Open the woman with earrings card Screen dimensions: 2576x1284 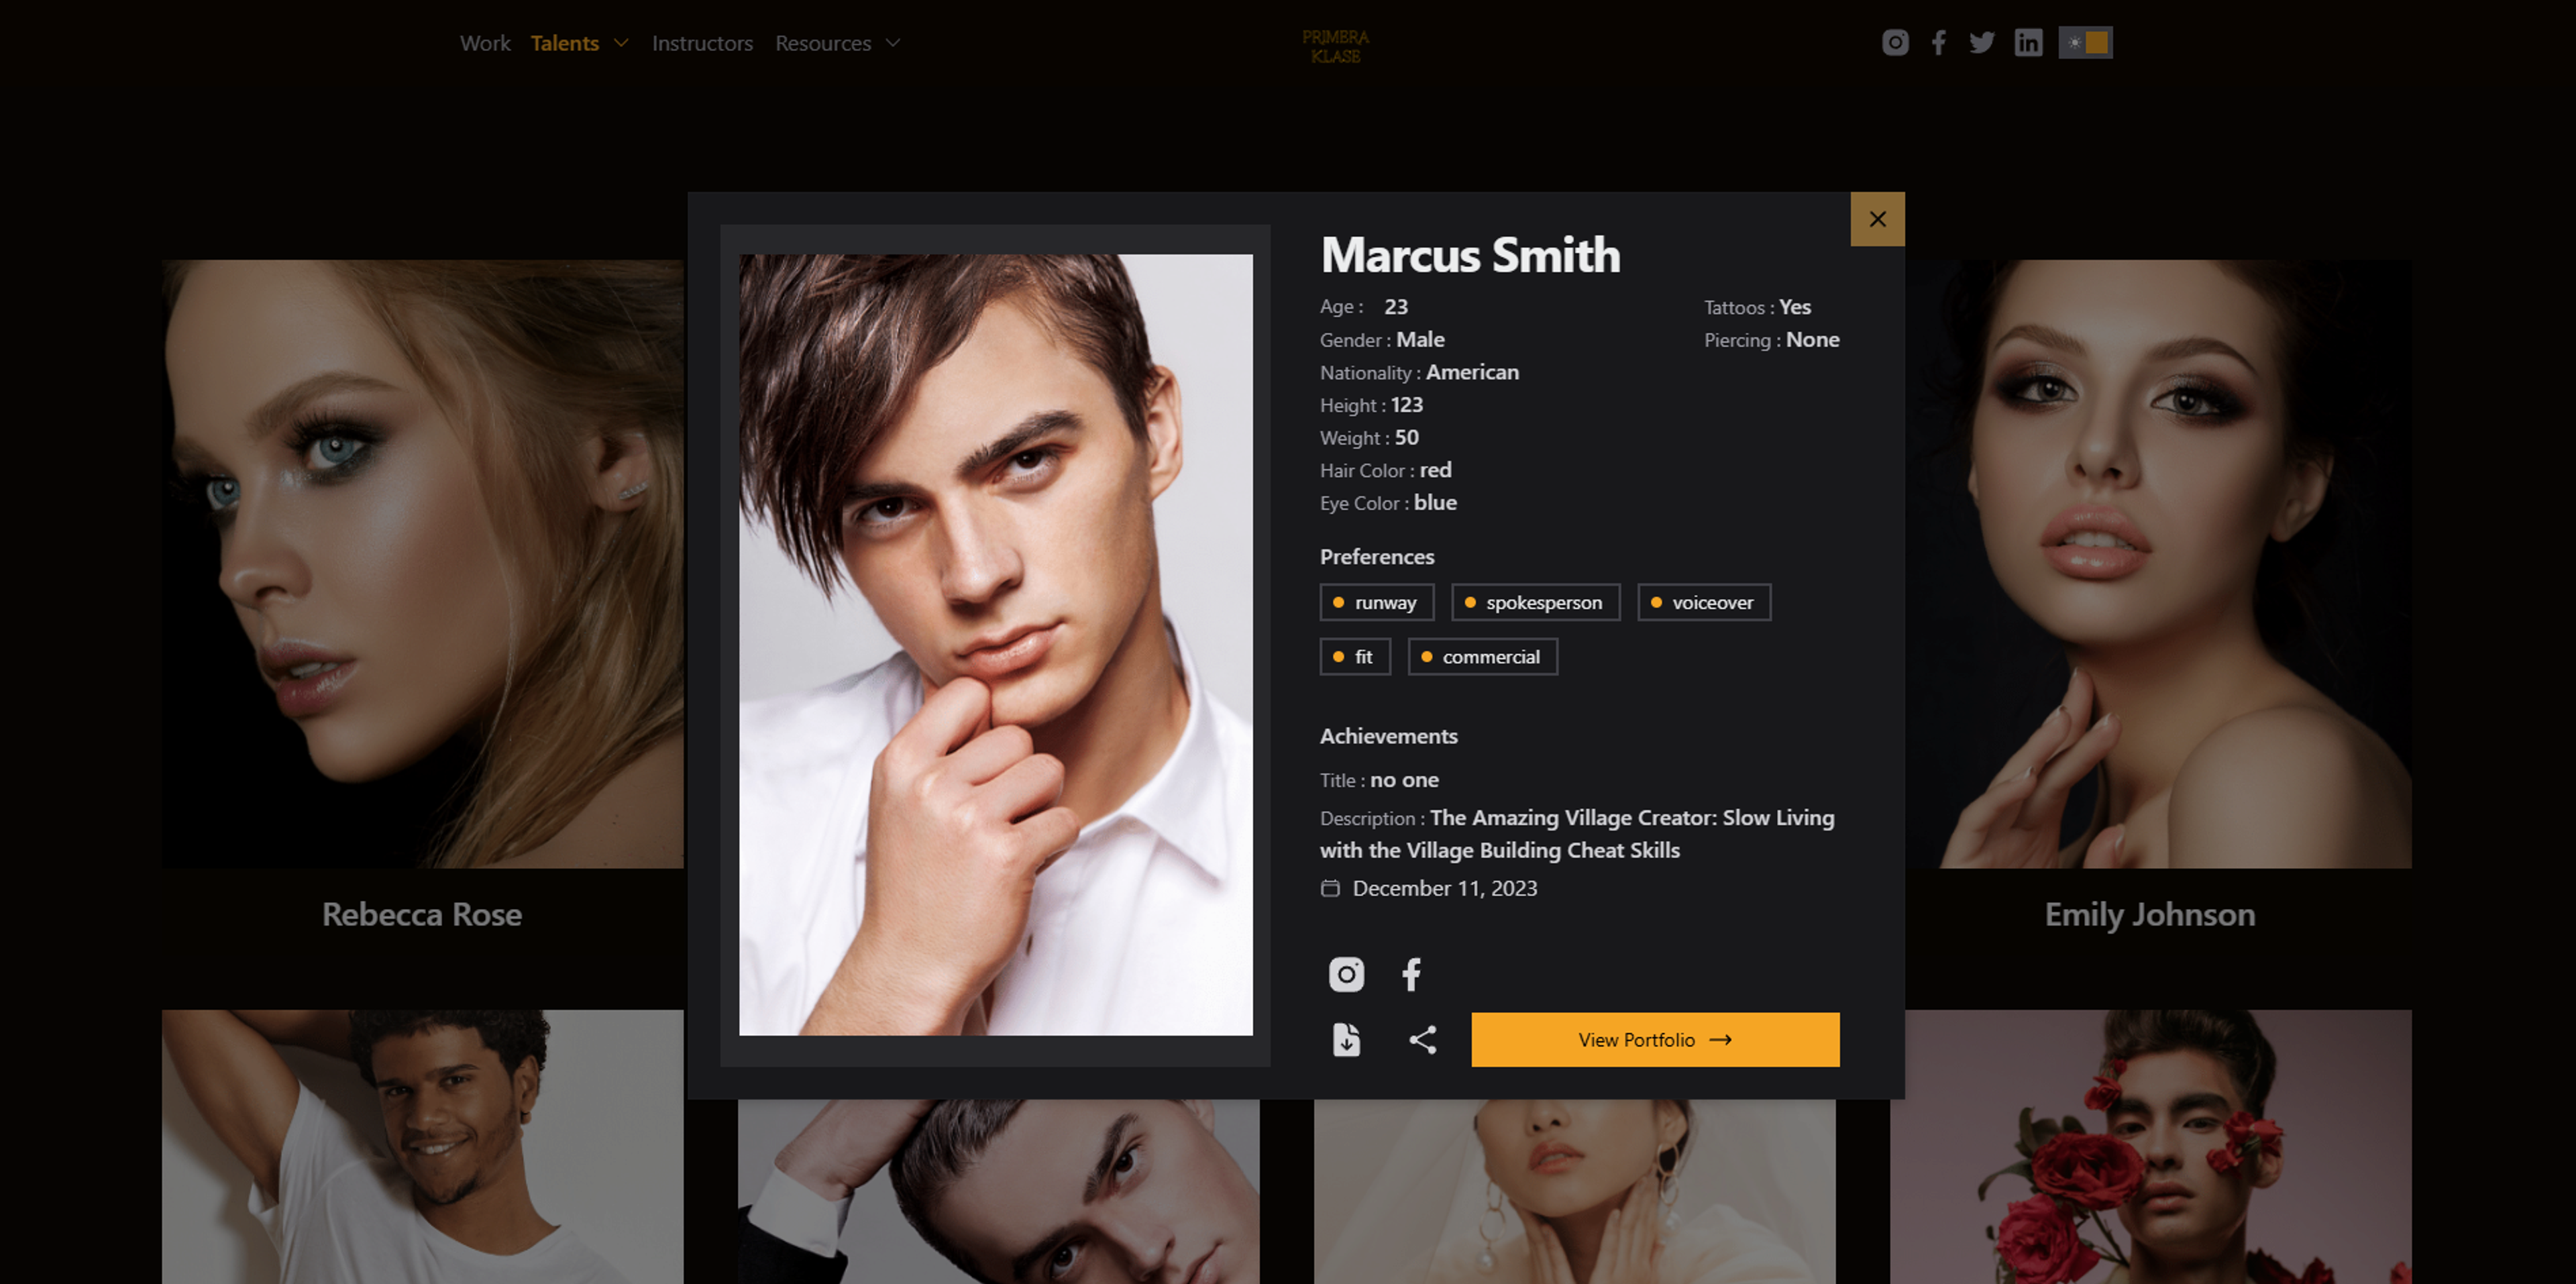(1574, 1192)
